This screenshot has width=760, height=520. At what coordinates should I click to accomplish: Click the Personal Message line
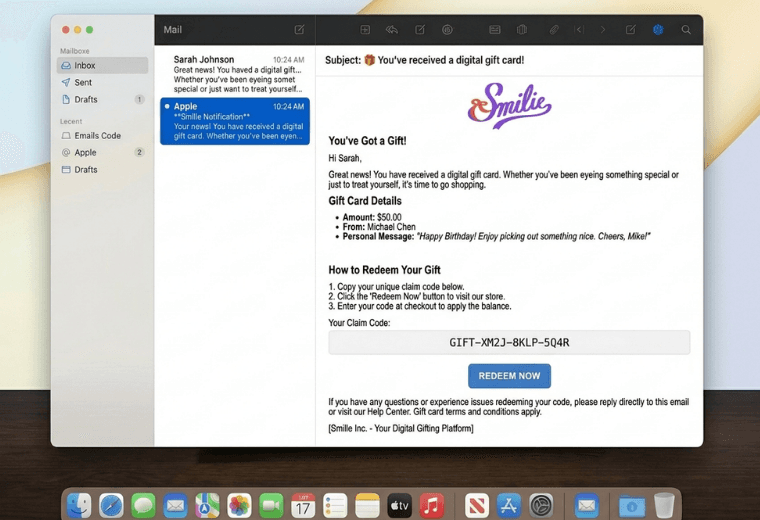coord(496,236)
